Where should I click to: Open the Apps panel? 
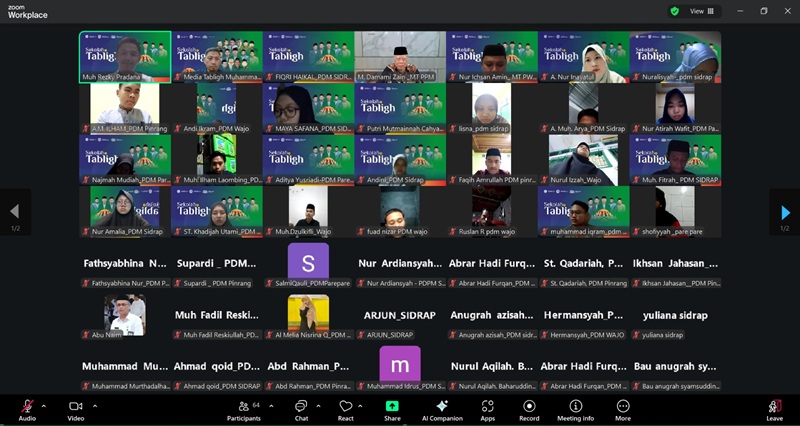(488, 408)
